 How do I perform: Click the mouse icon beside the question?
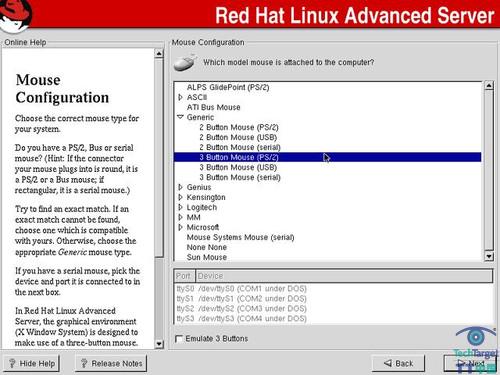(185, 62)
